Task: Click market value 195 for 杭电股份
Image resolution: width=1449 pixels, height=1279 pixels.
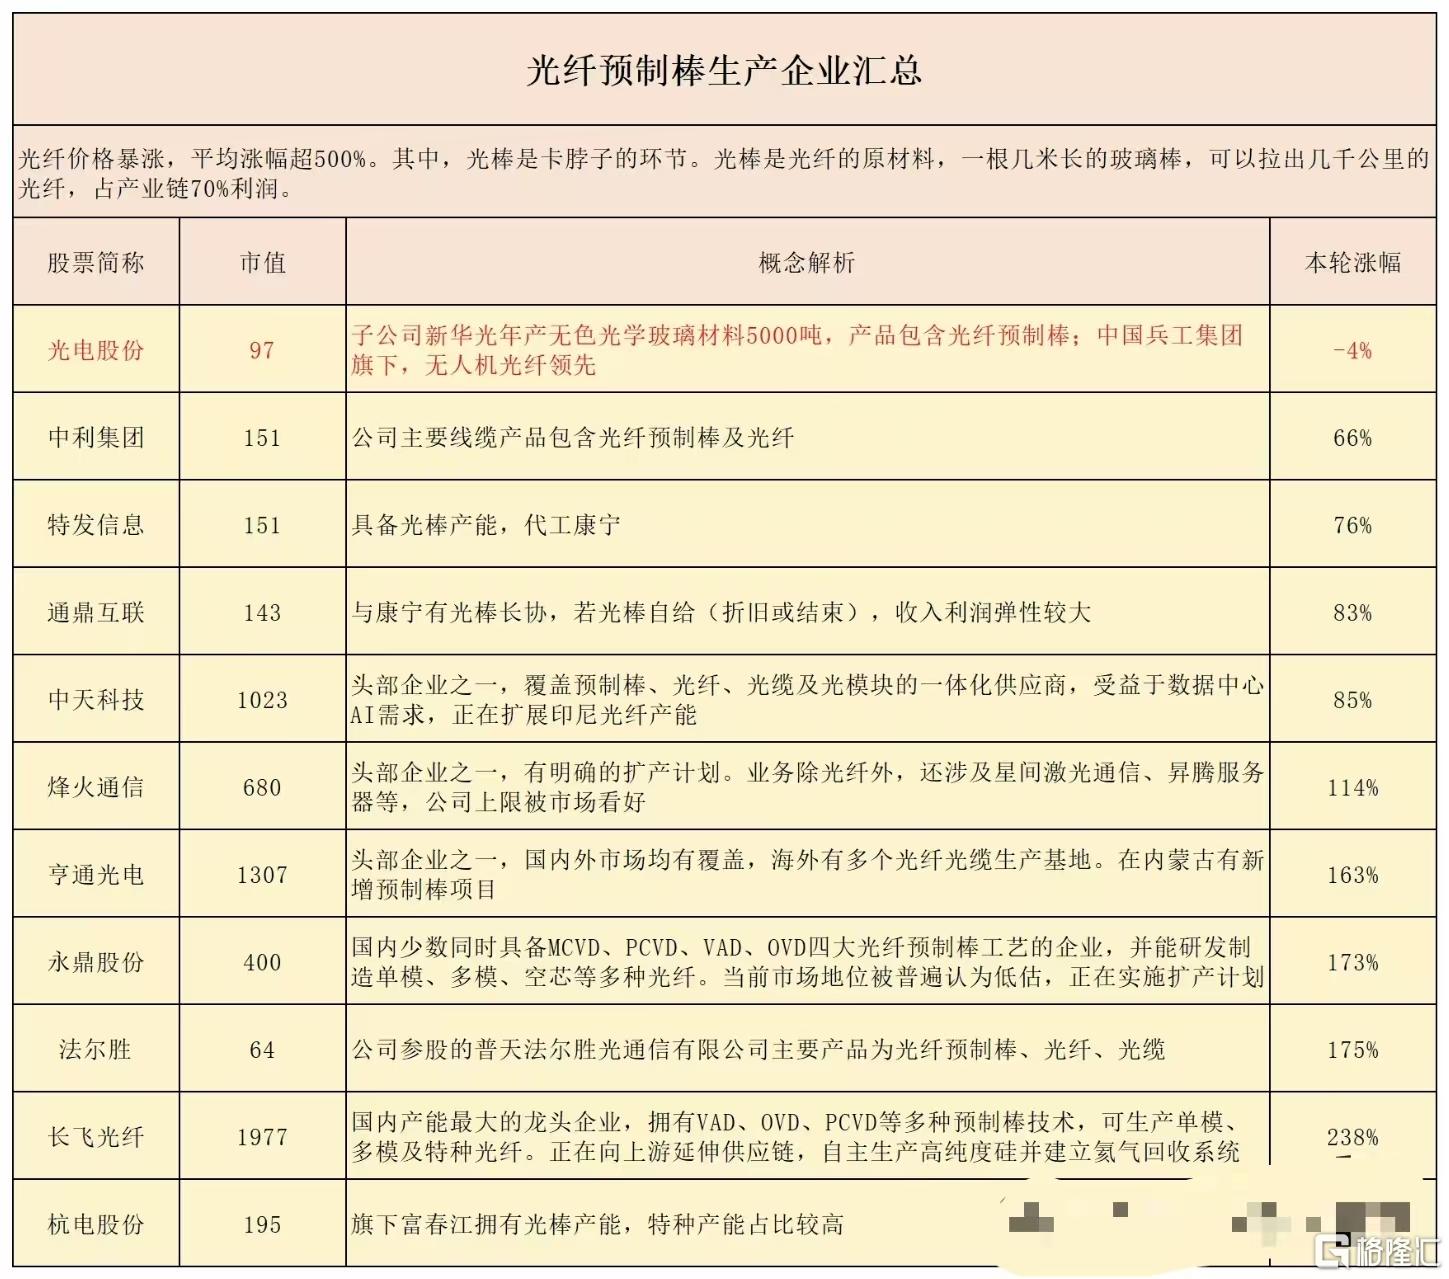Action: pos(262,1225)
